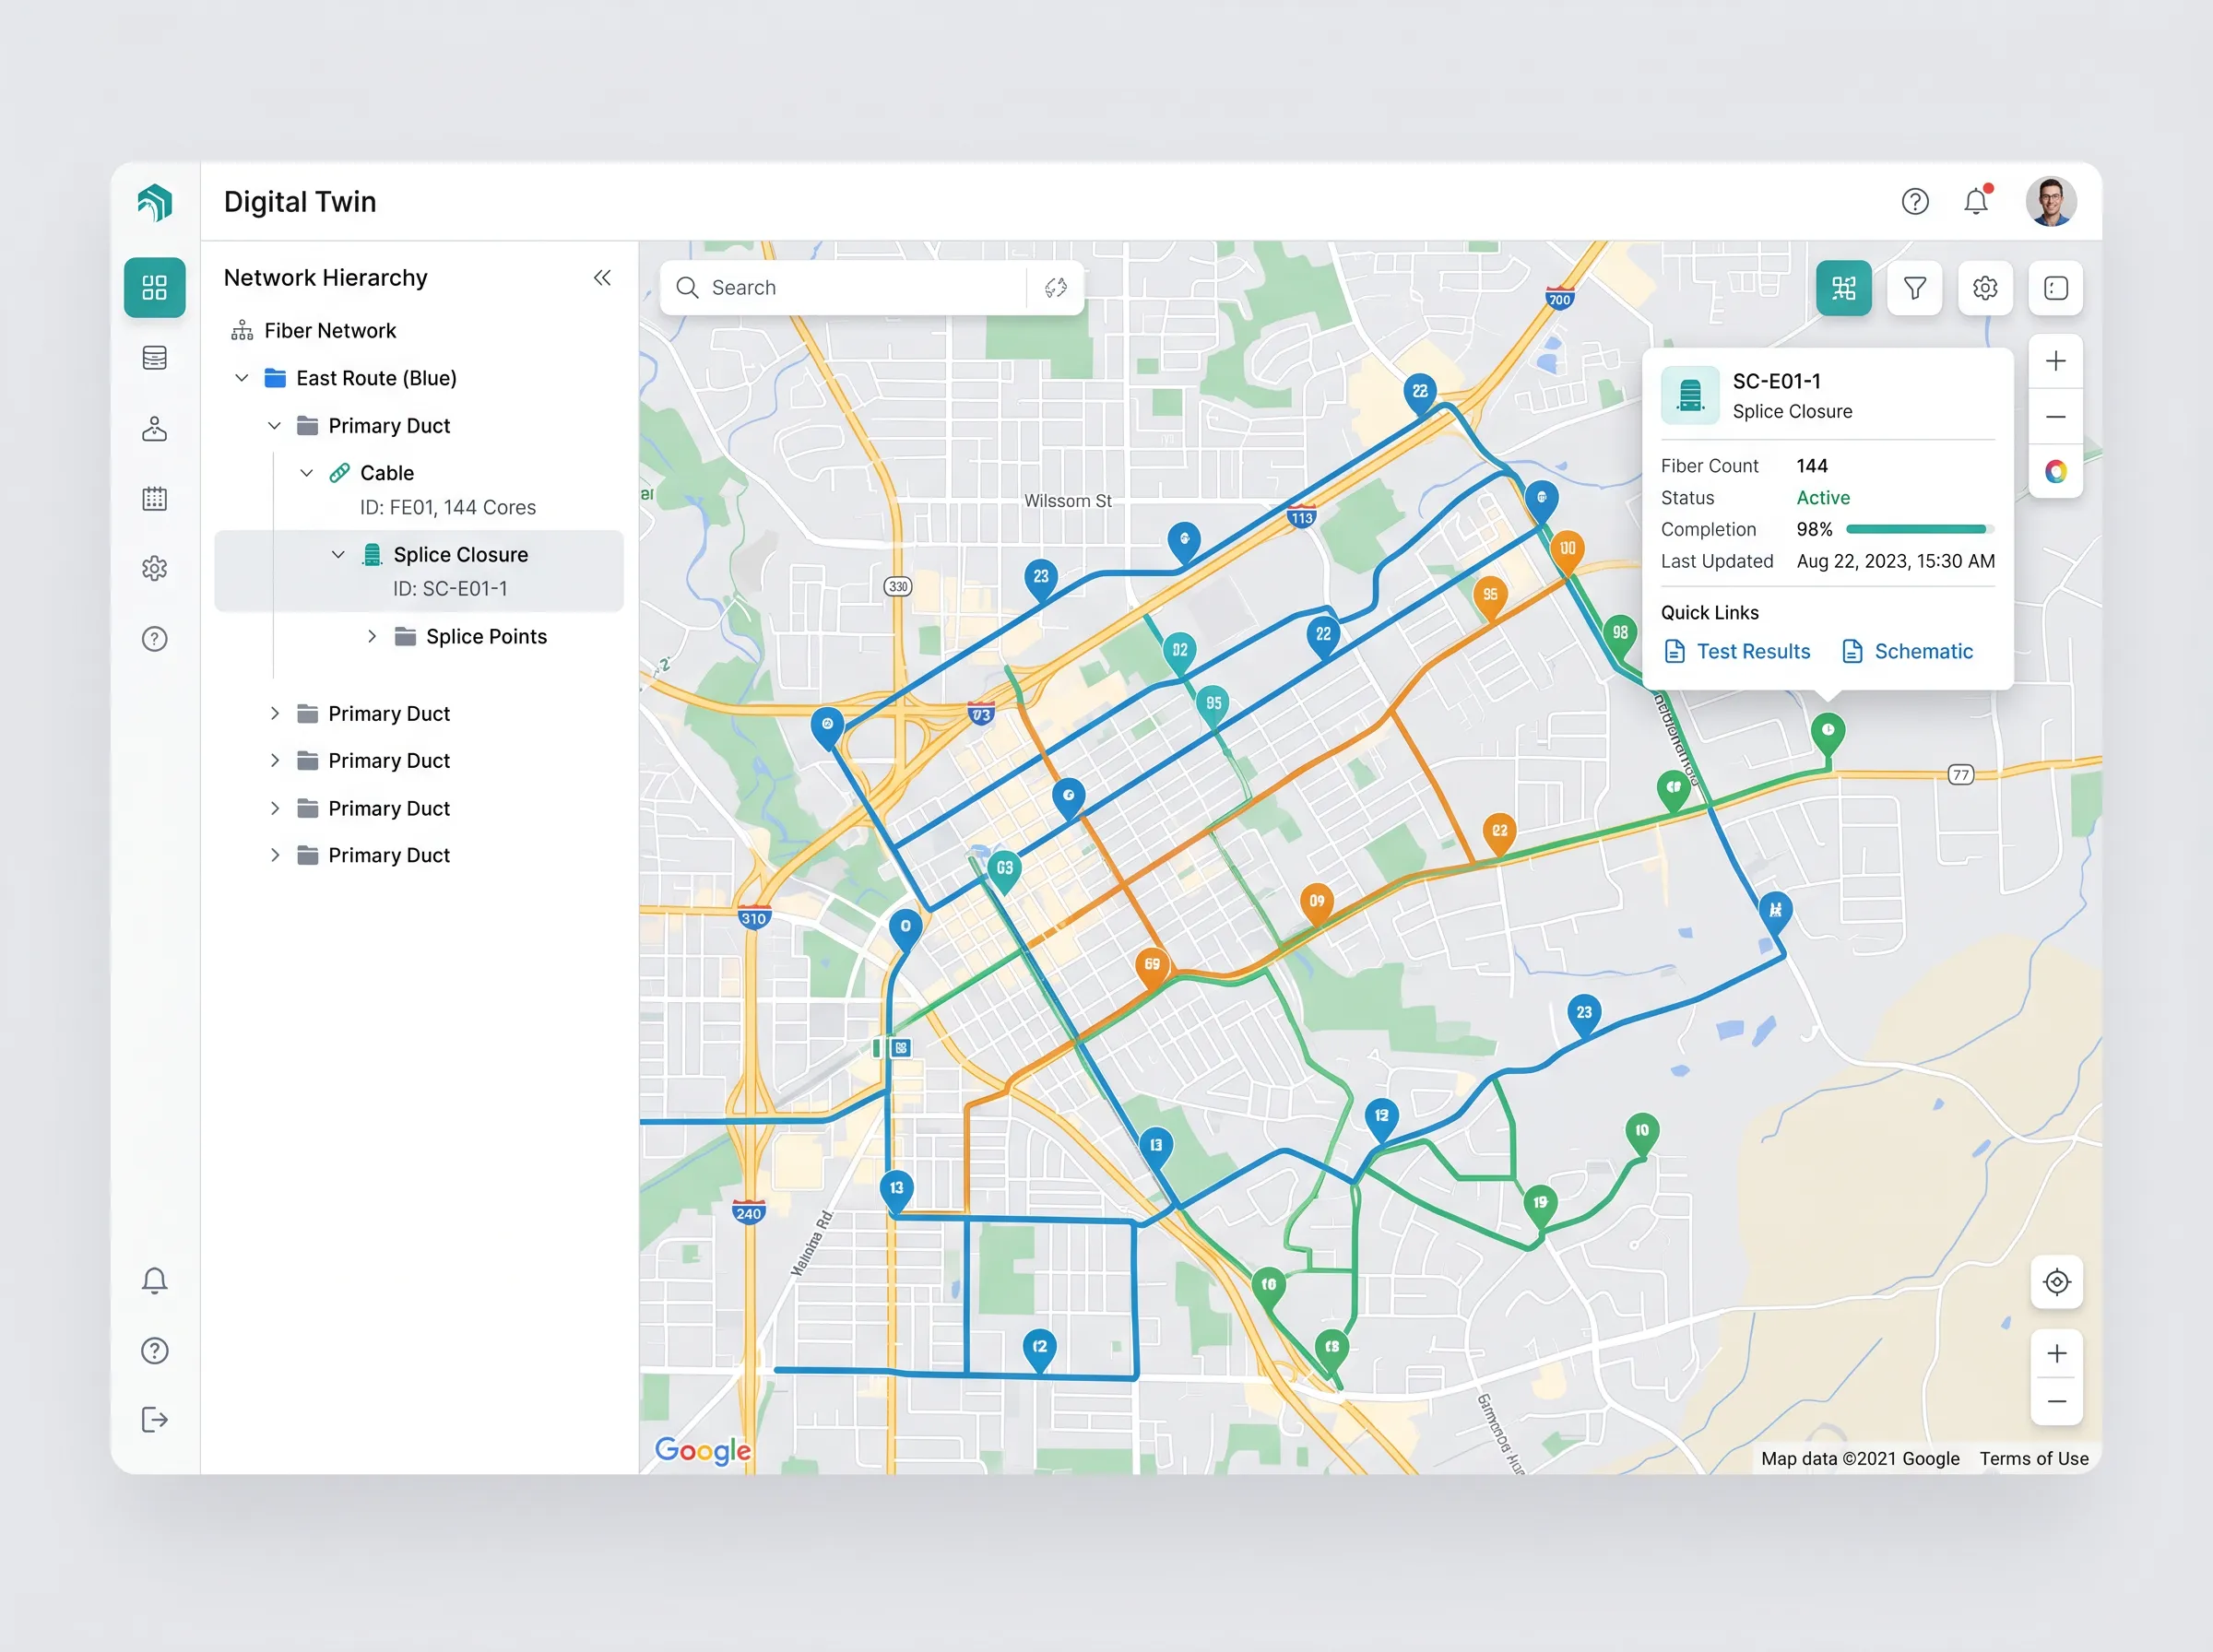Screen dimensions: 2213x1652
Task: Open the dashboard grid icon in sidebar
Action: (x=154, y=288)
